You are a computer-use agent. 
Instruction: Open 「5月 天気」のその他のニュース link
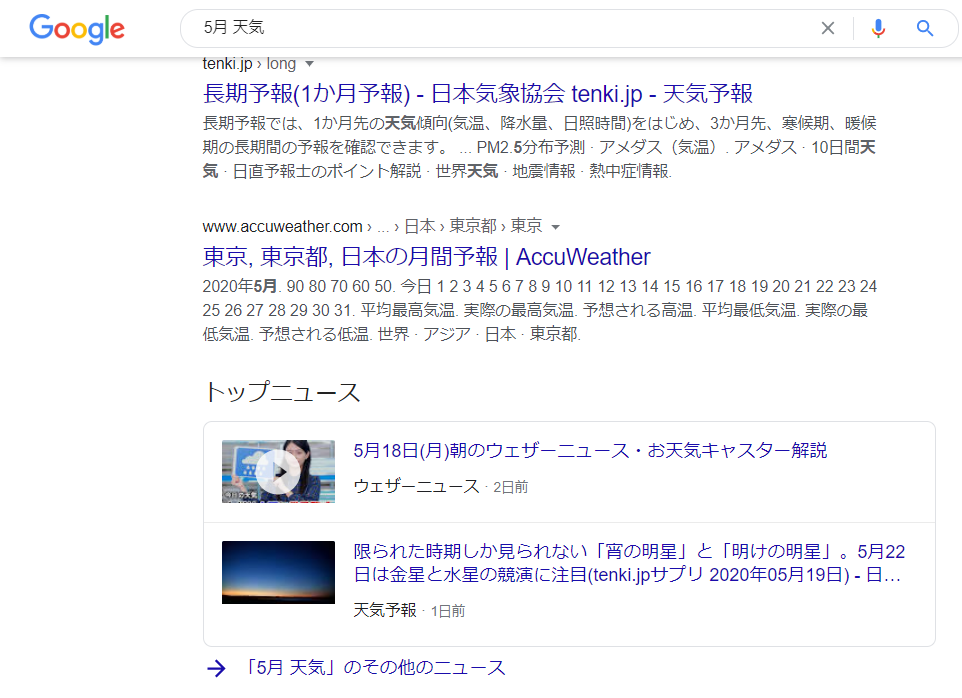374,667
